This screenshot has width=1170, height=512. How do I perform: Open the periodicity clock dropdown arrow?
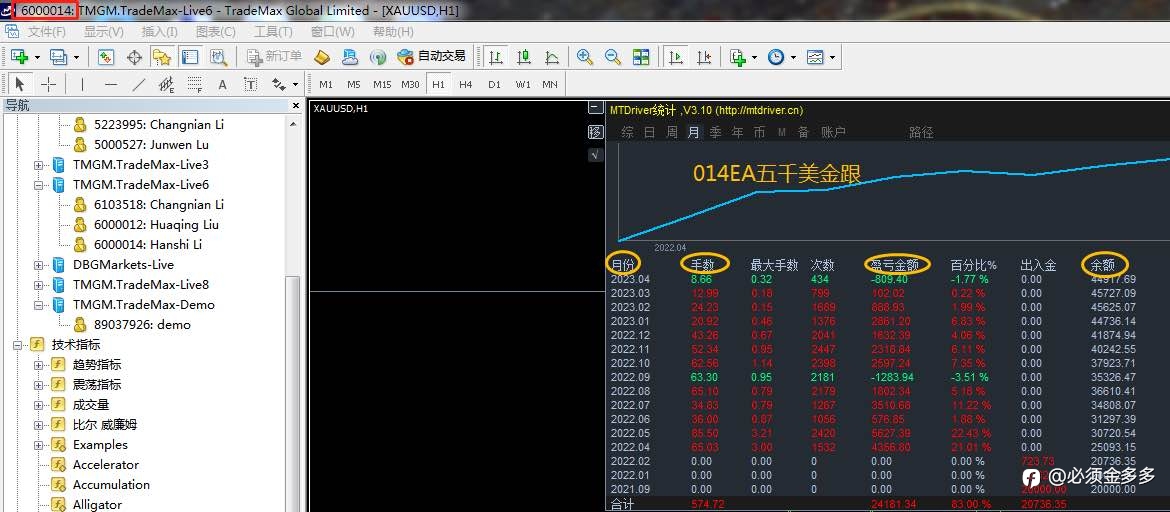[x=793, y=57]
